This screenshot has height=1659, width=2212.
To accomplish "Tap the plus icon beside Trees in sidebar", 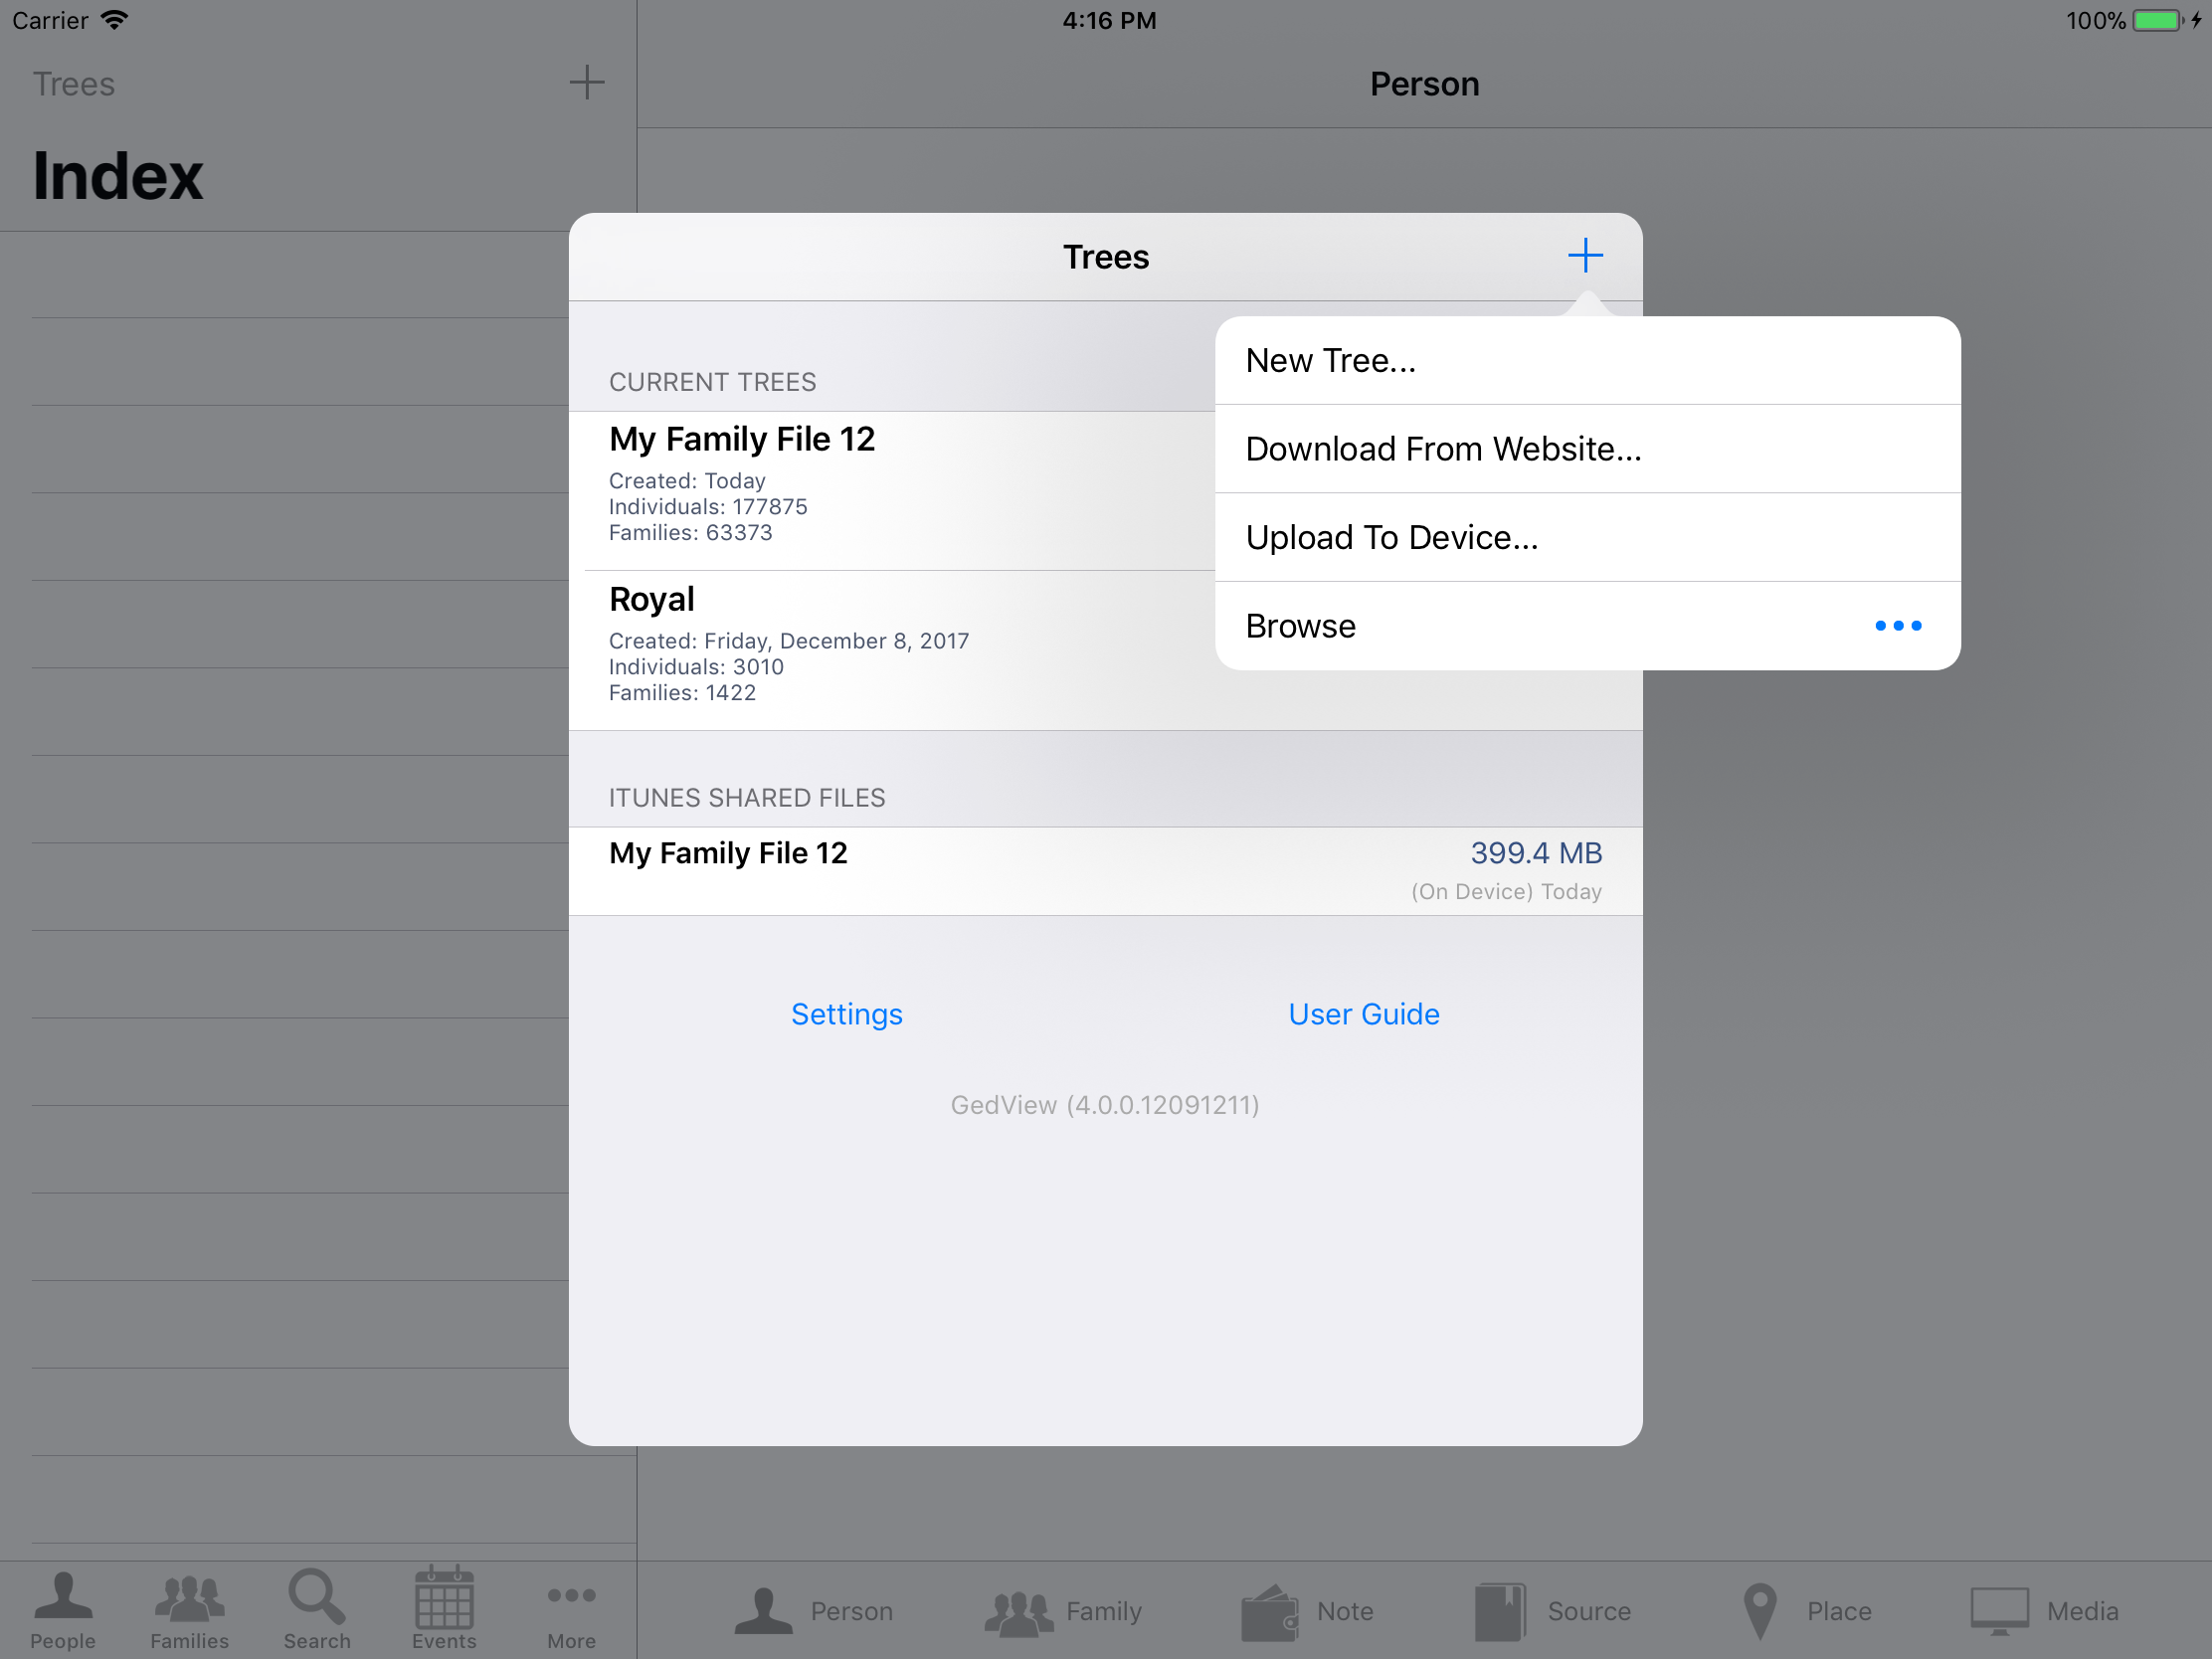I will (586, 83).
